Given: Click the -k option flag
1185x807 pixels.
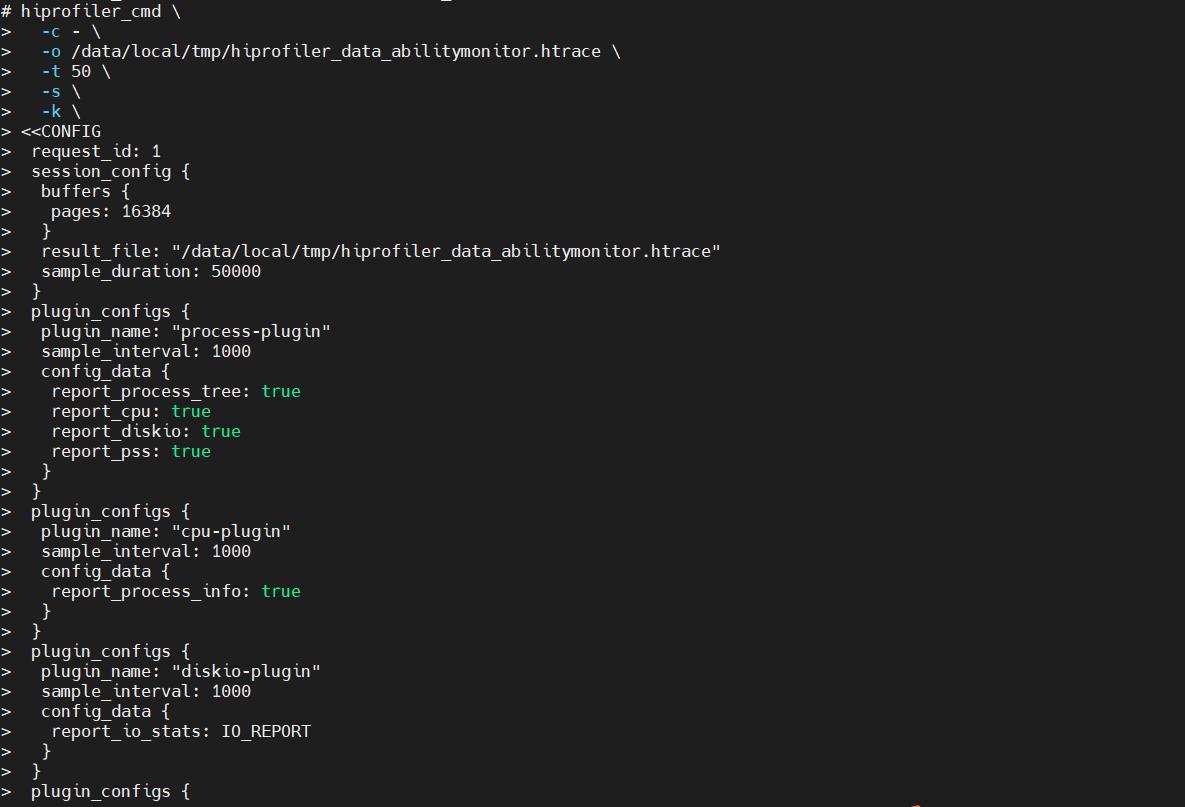Looking at the screenshot, I should (51, 112).
